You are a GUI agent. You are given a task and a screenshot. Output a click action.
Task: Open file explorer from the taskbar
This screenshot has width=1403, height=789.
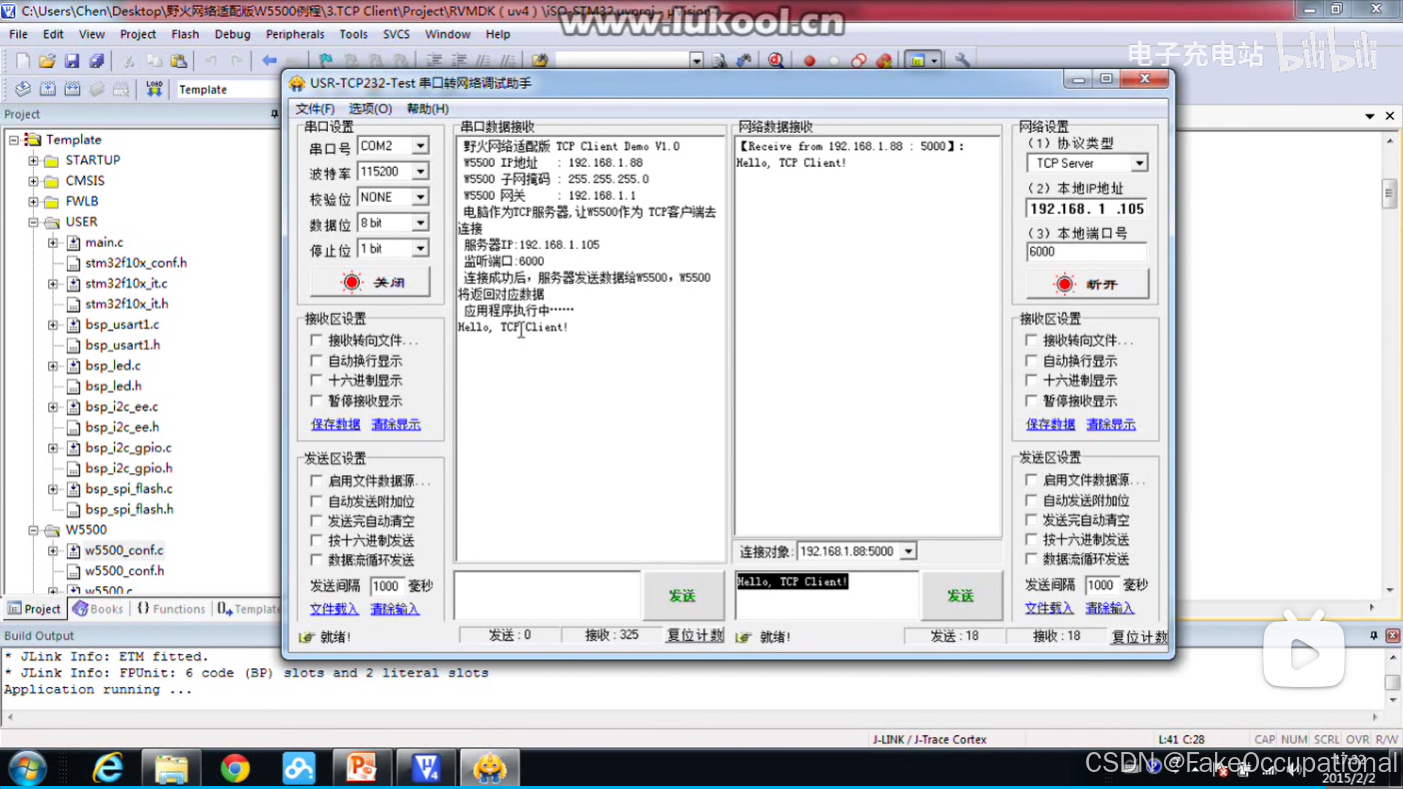[x=171, y=767]
